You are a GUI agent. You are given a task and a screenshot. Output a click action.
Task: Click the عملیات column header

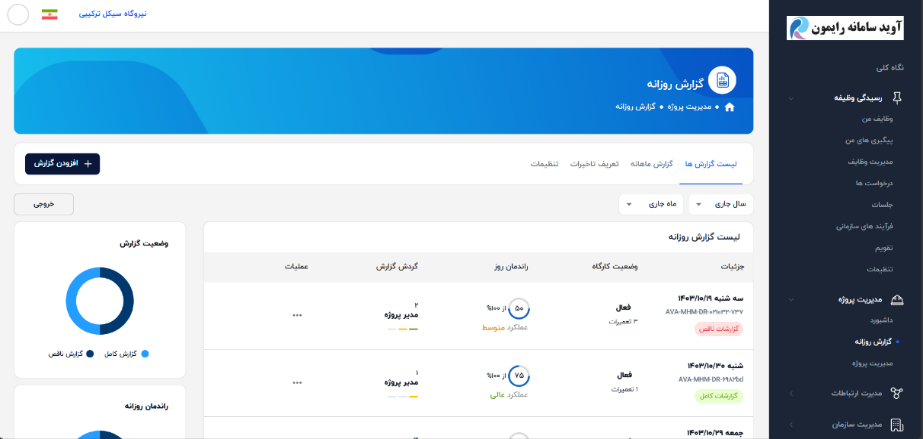click(297, 267)
